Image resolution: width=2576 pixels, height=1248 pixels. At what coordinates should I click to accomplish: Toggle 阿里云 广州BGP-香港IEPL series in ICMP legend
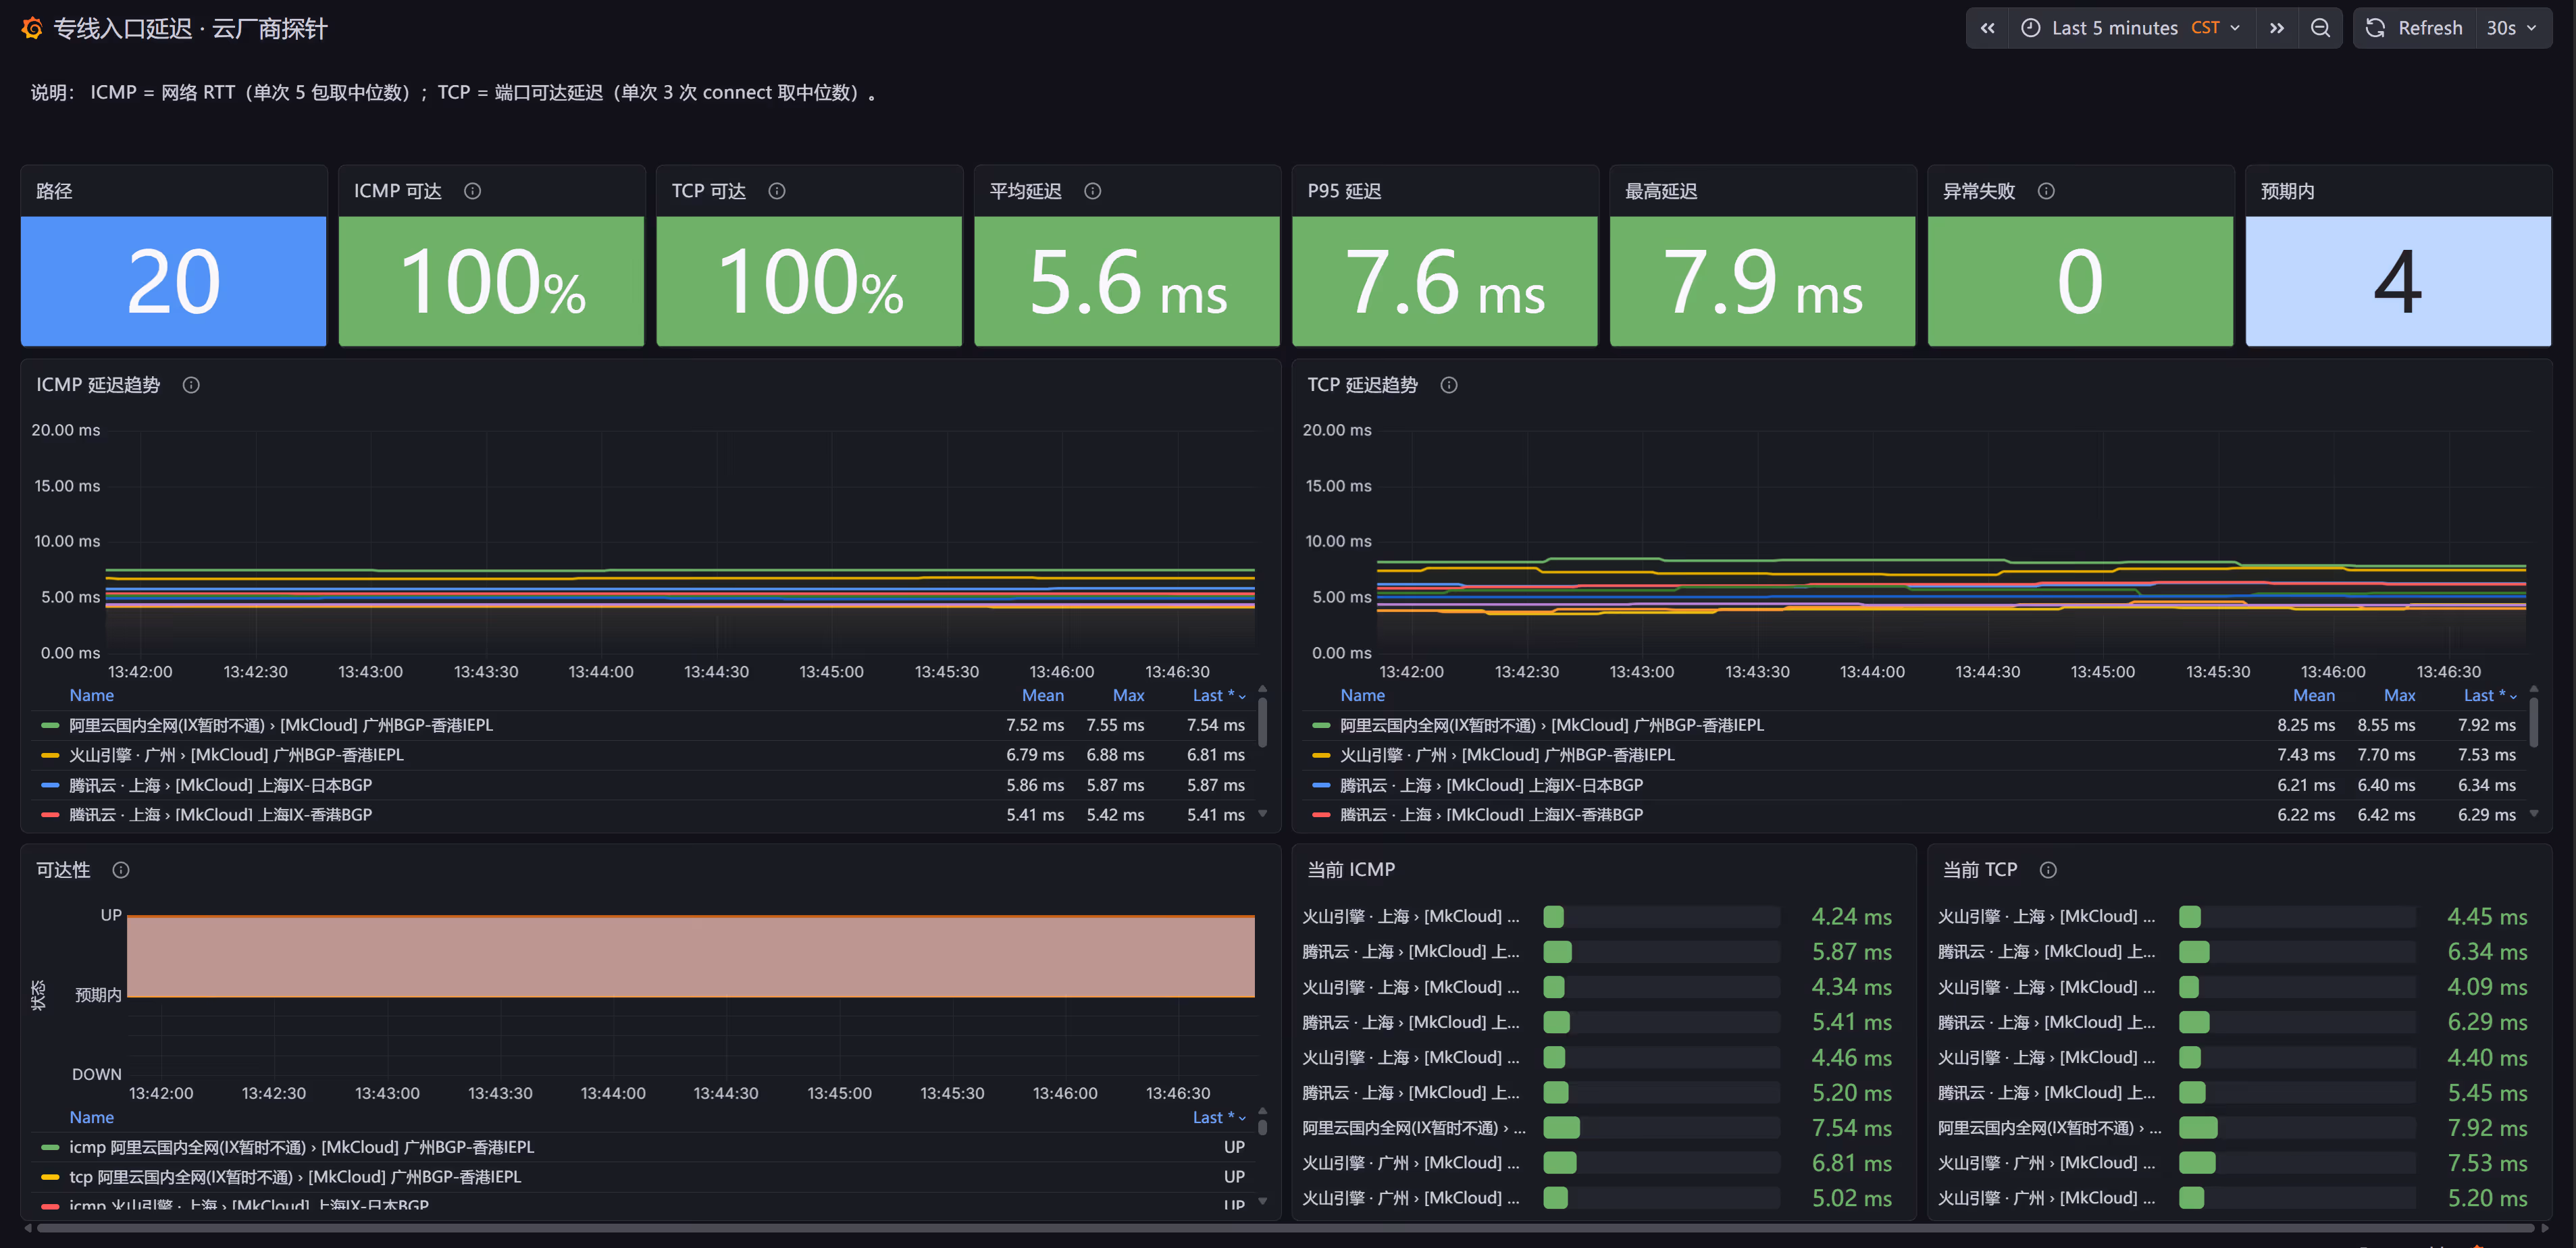click(x=281, y=725)
